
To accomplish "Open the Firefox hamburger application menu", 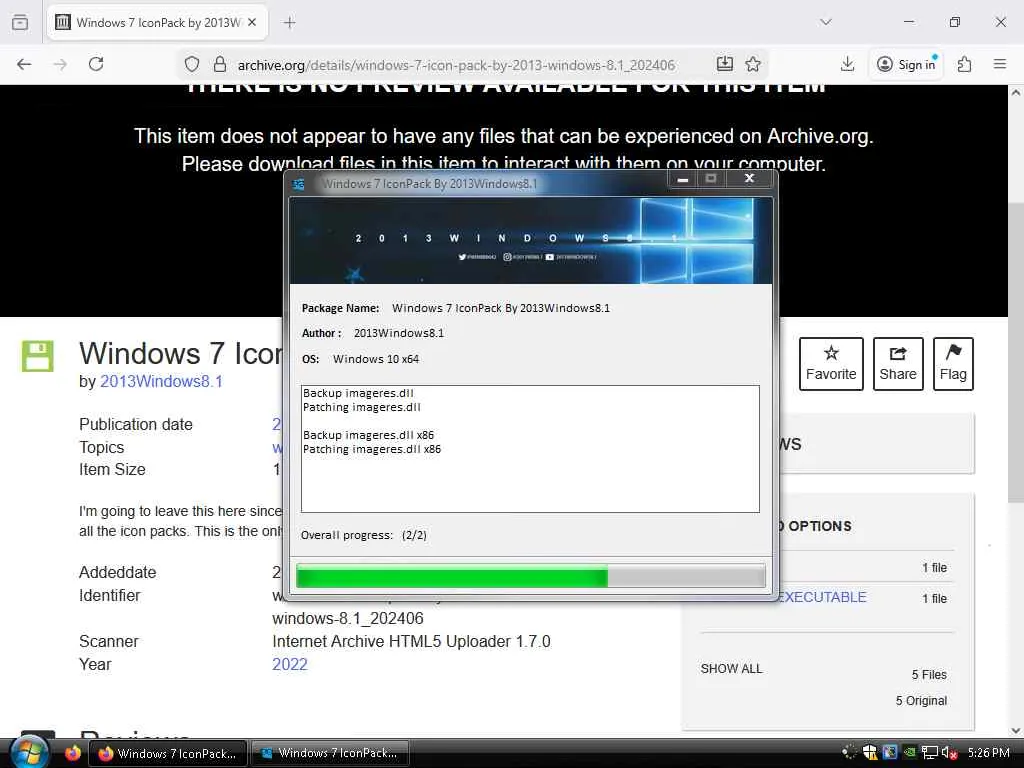I will click(1000, 64).
